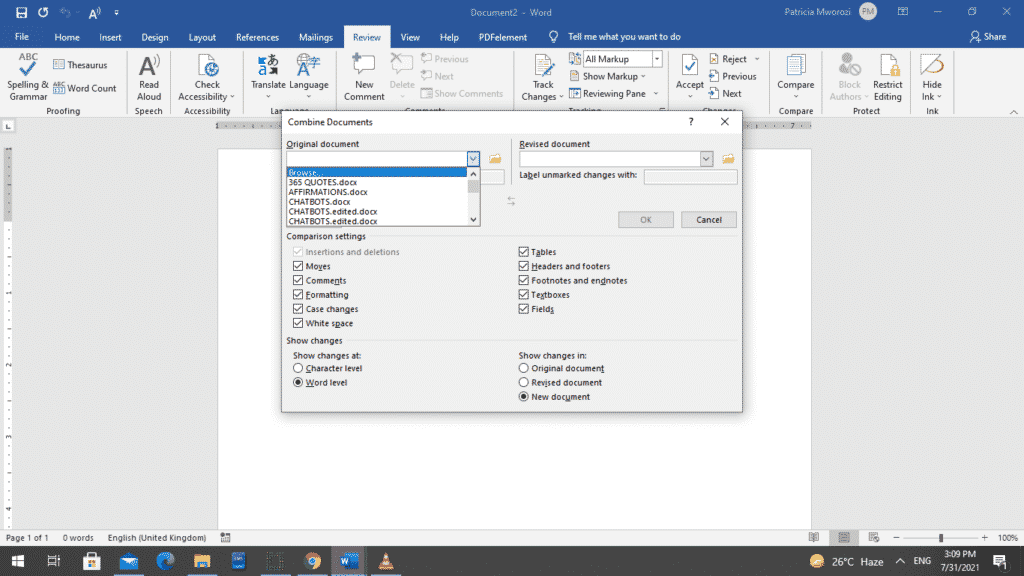Open the Reviewing Pane

[608, 93]
